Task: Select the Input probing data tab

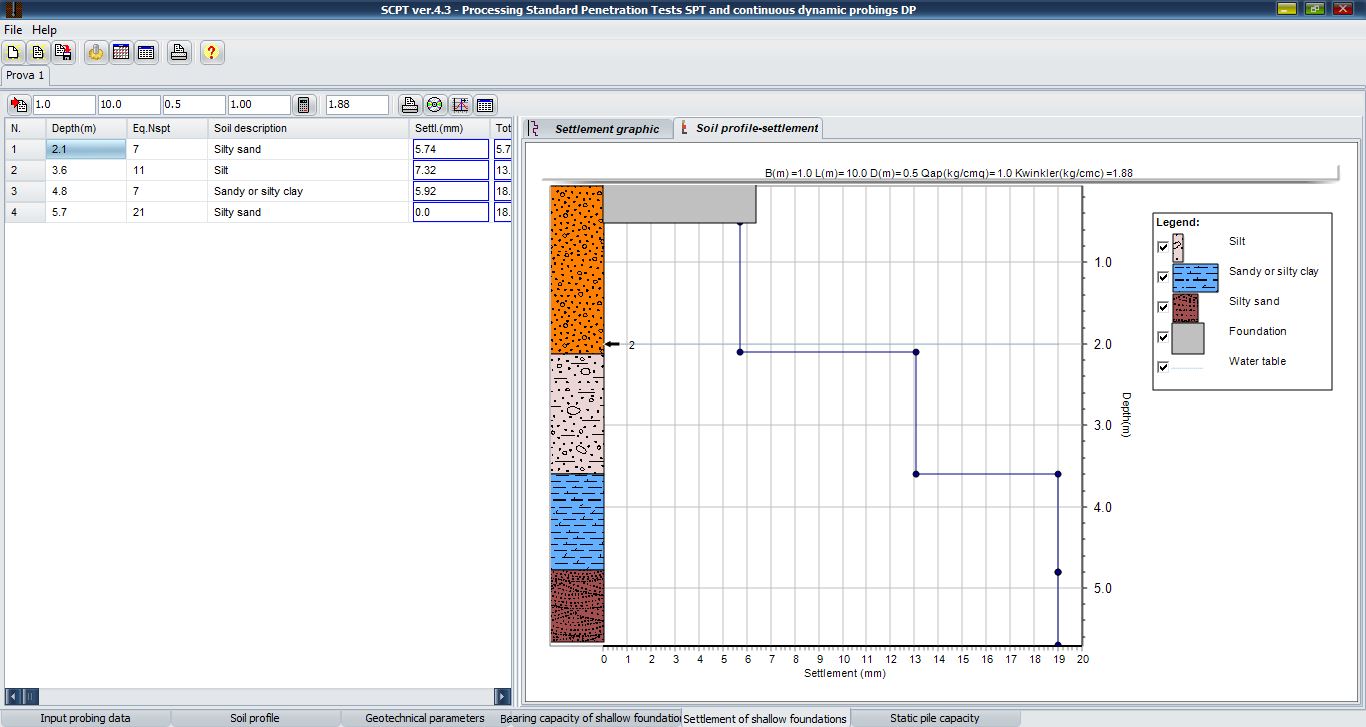Action: click(85, 718)
